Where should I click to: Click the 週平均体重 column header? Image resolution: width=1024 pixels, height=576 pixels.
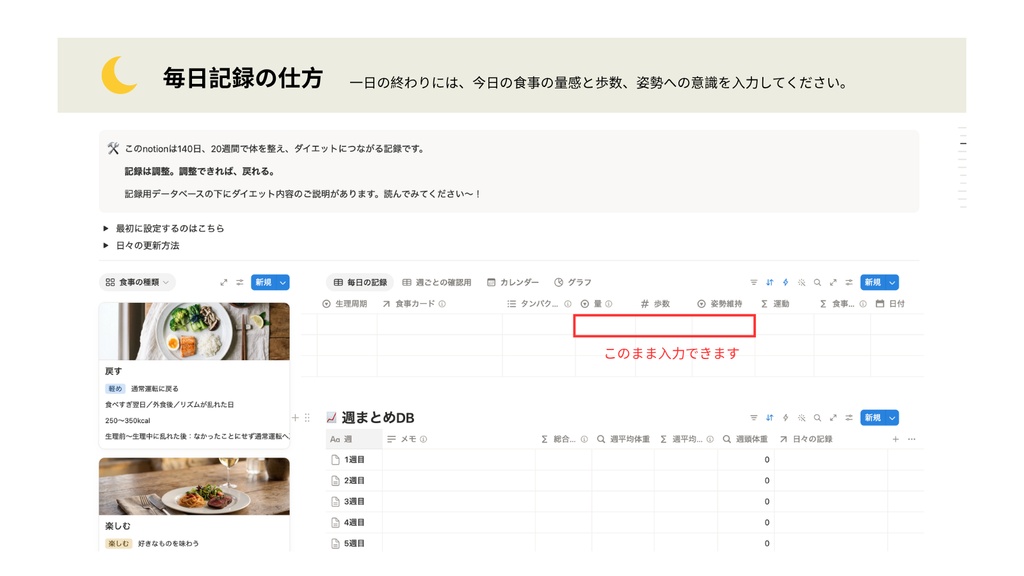(623, 439)
